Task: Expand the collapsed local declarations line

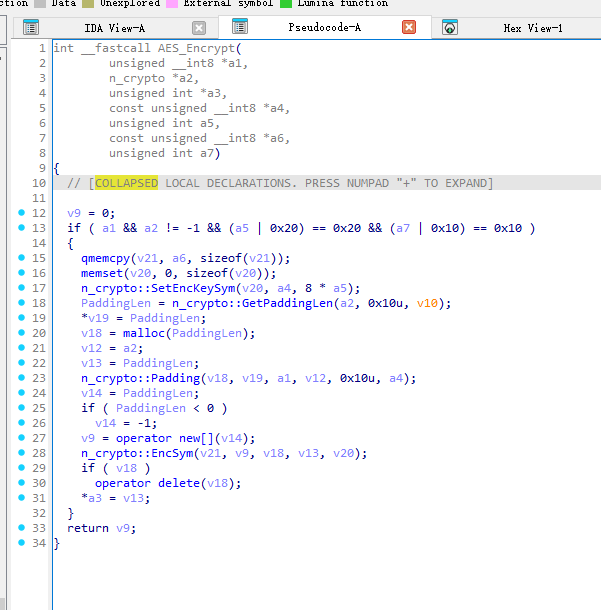Action: tap(280, 183)
